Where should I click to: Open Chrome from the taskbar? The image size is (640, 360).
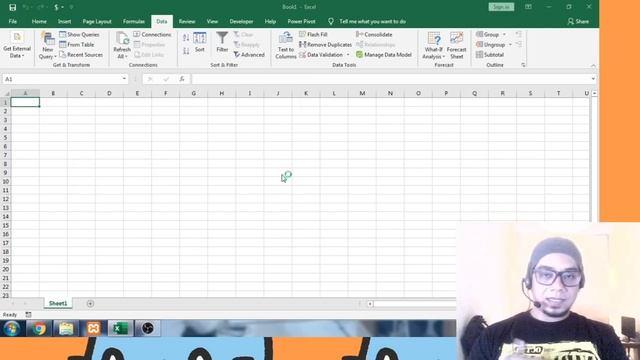[x=39, y=328]
